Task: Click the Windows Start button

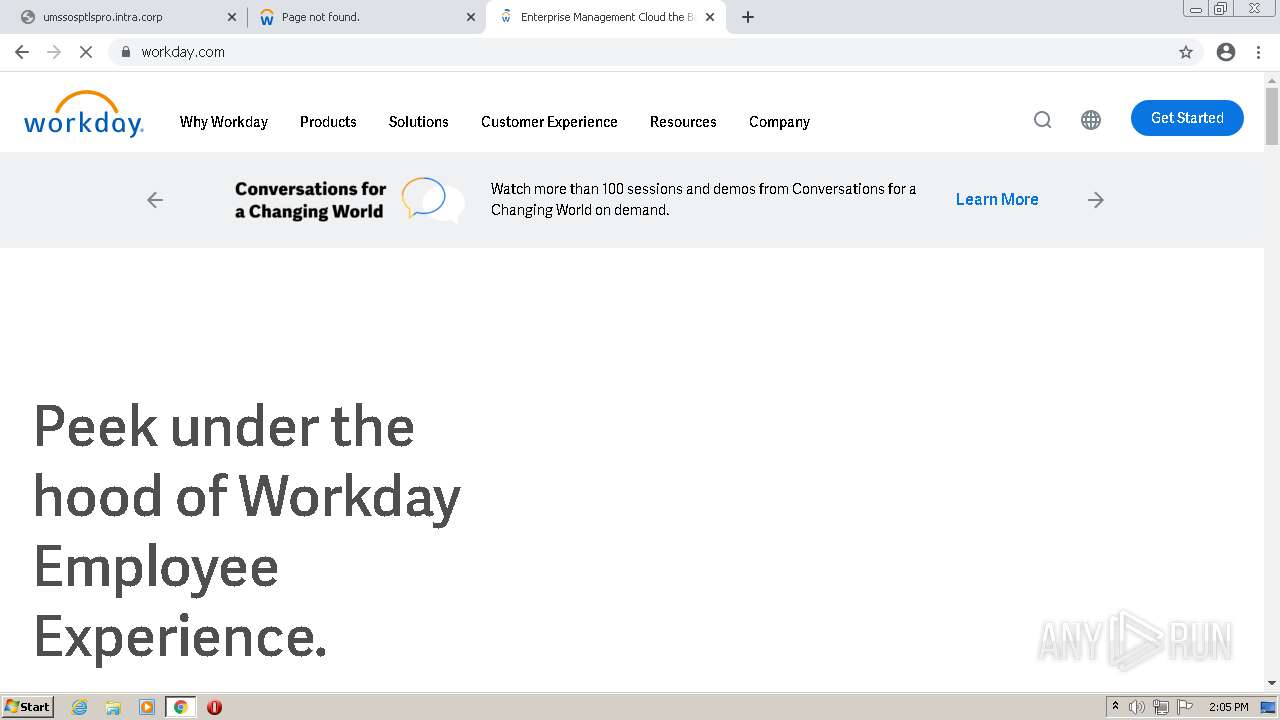Action: [x=28, y=707]
